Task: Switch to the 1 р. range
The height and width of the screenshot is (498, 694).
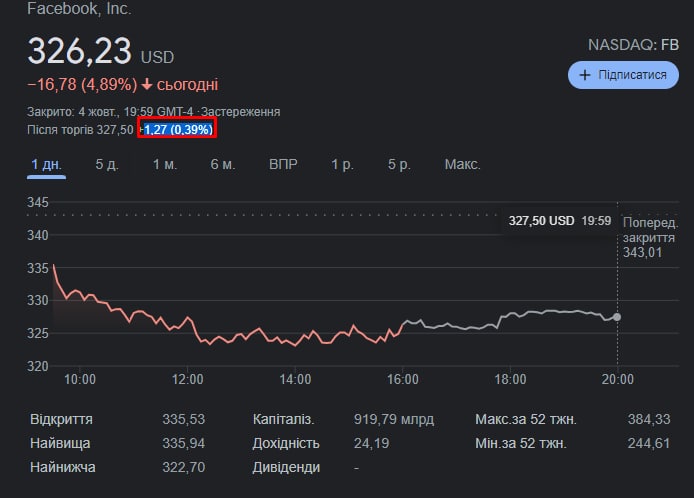Action: [x=342, y=165]
